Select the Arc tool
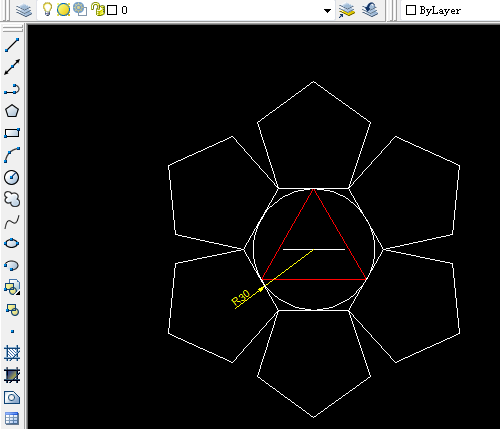 coord(12,155)
